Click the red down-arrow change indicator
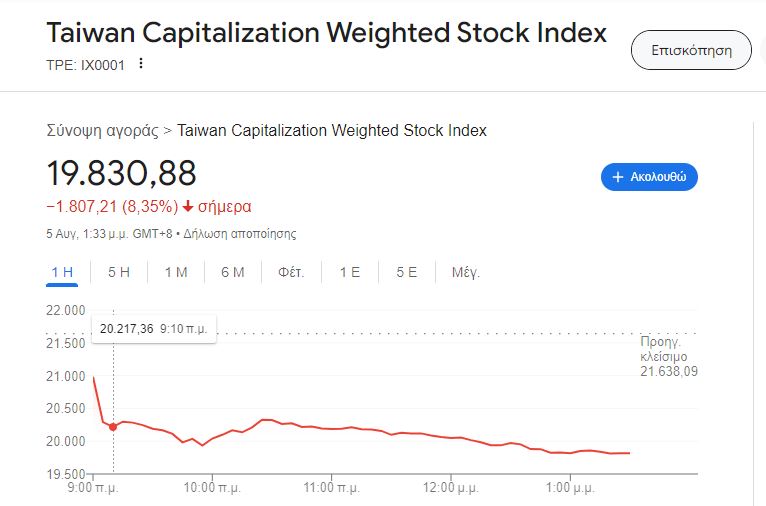The height and width of the screenshot is (506, 766). point(187,207)
